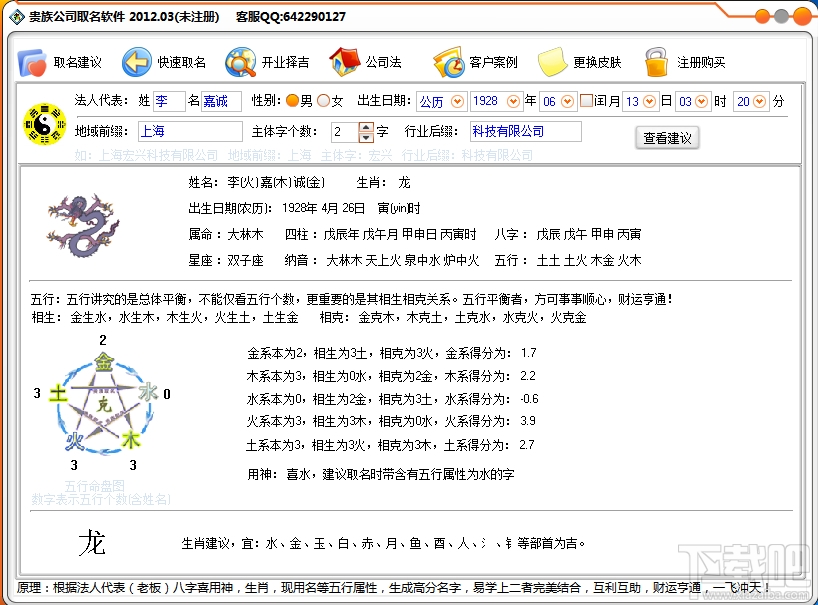Open the 公司法 menu tab
The width and height of the screenshot is (818, 605).
383,63
